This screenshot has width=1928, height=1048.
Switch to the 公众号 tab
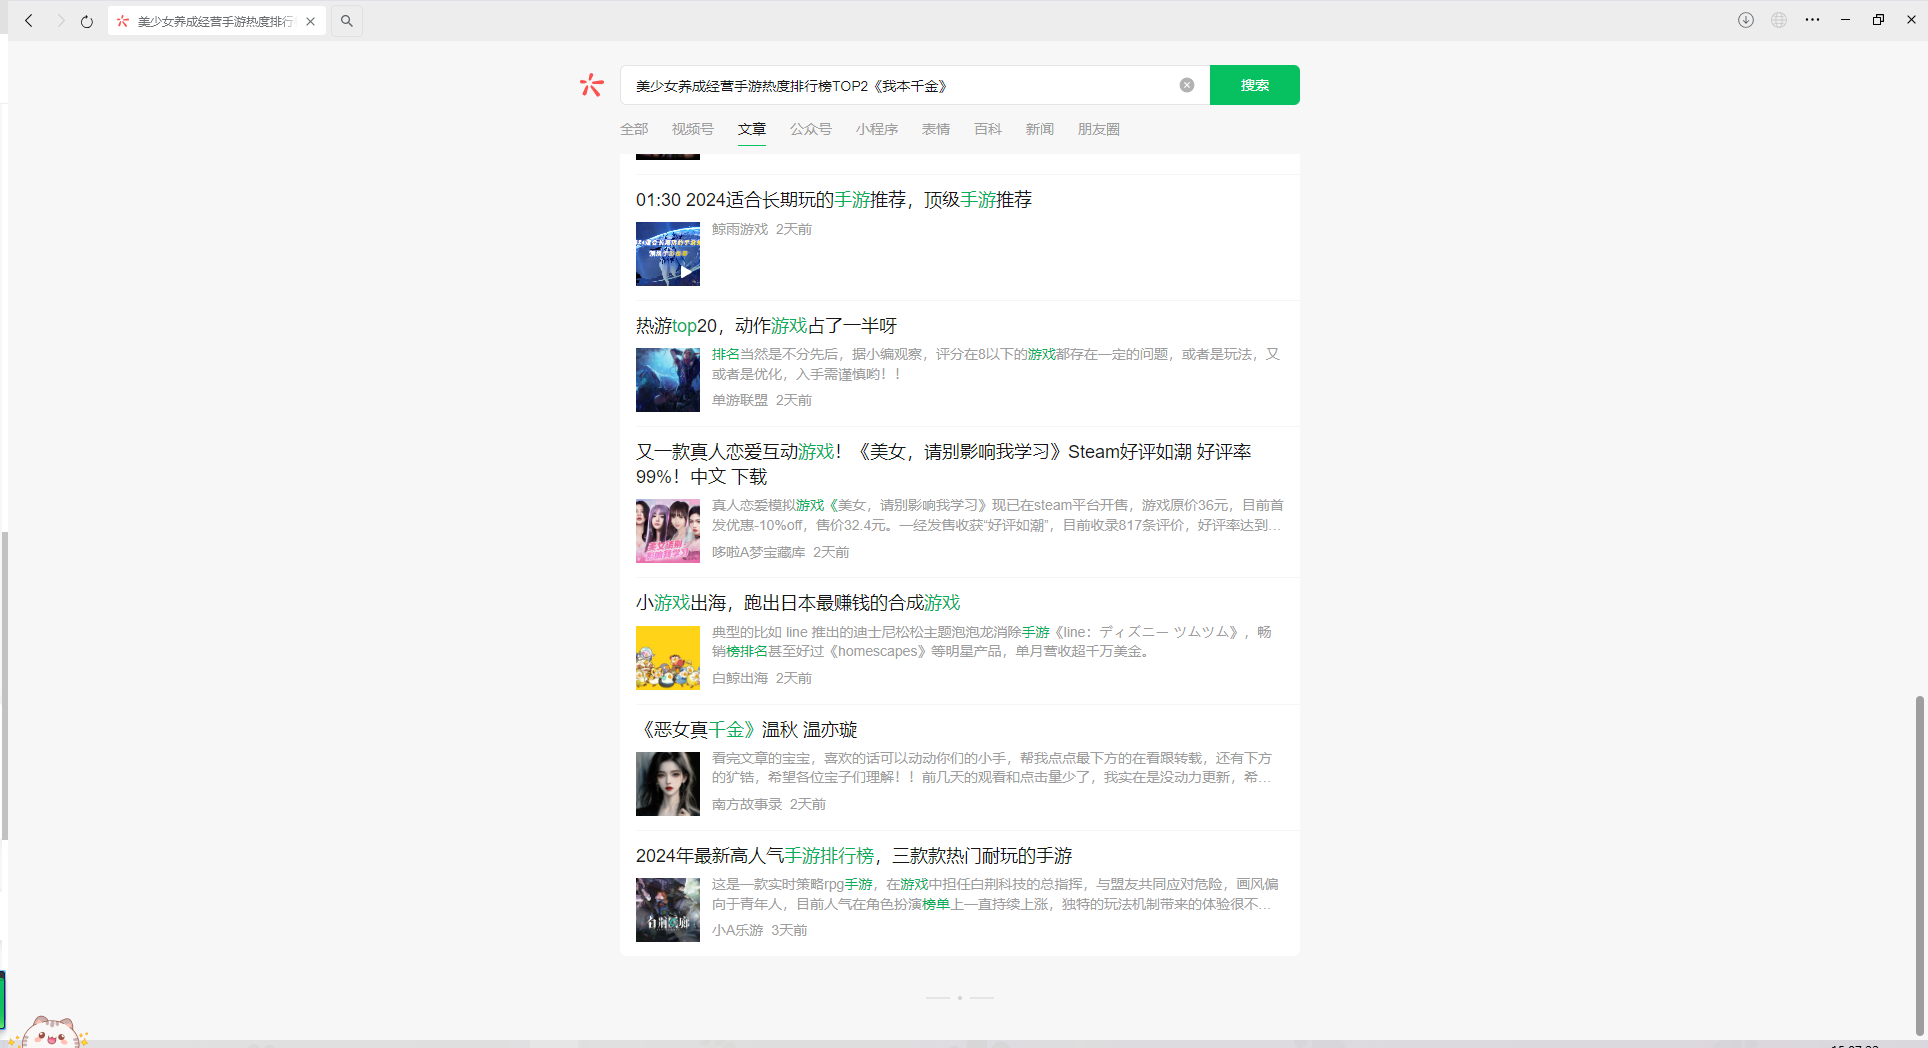[810, 129]
